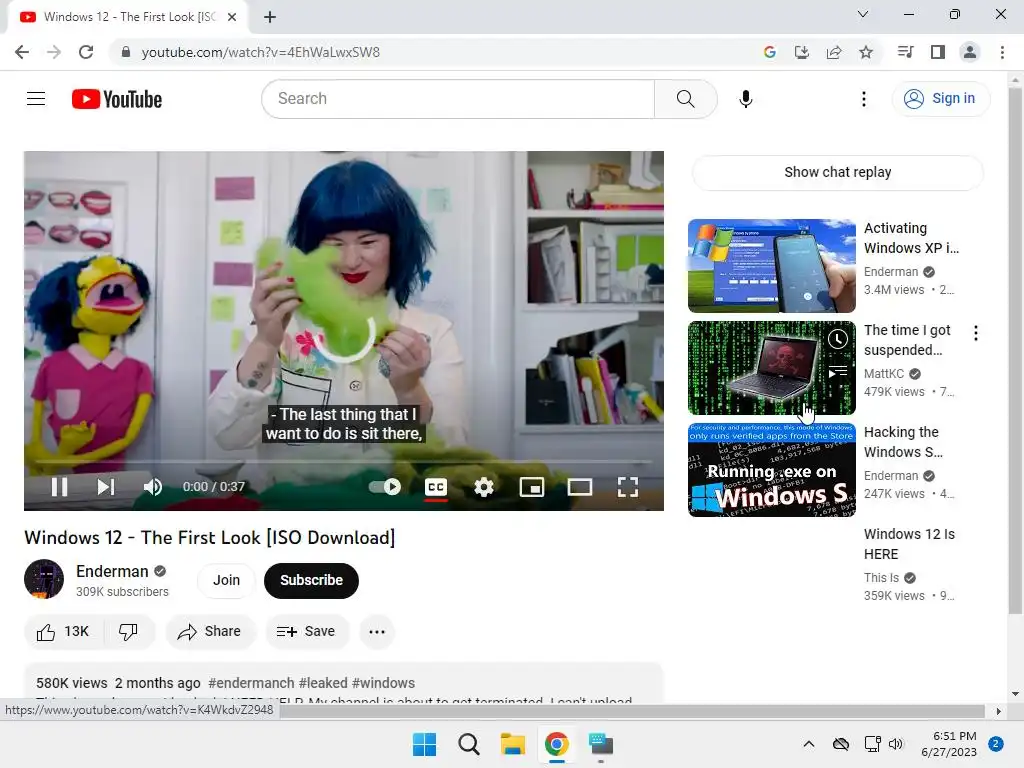Open the YouTube guide hamburger menu
Image resolution: width=1024 pixels, height=768 pixels.
[x=36, y=99]
